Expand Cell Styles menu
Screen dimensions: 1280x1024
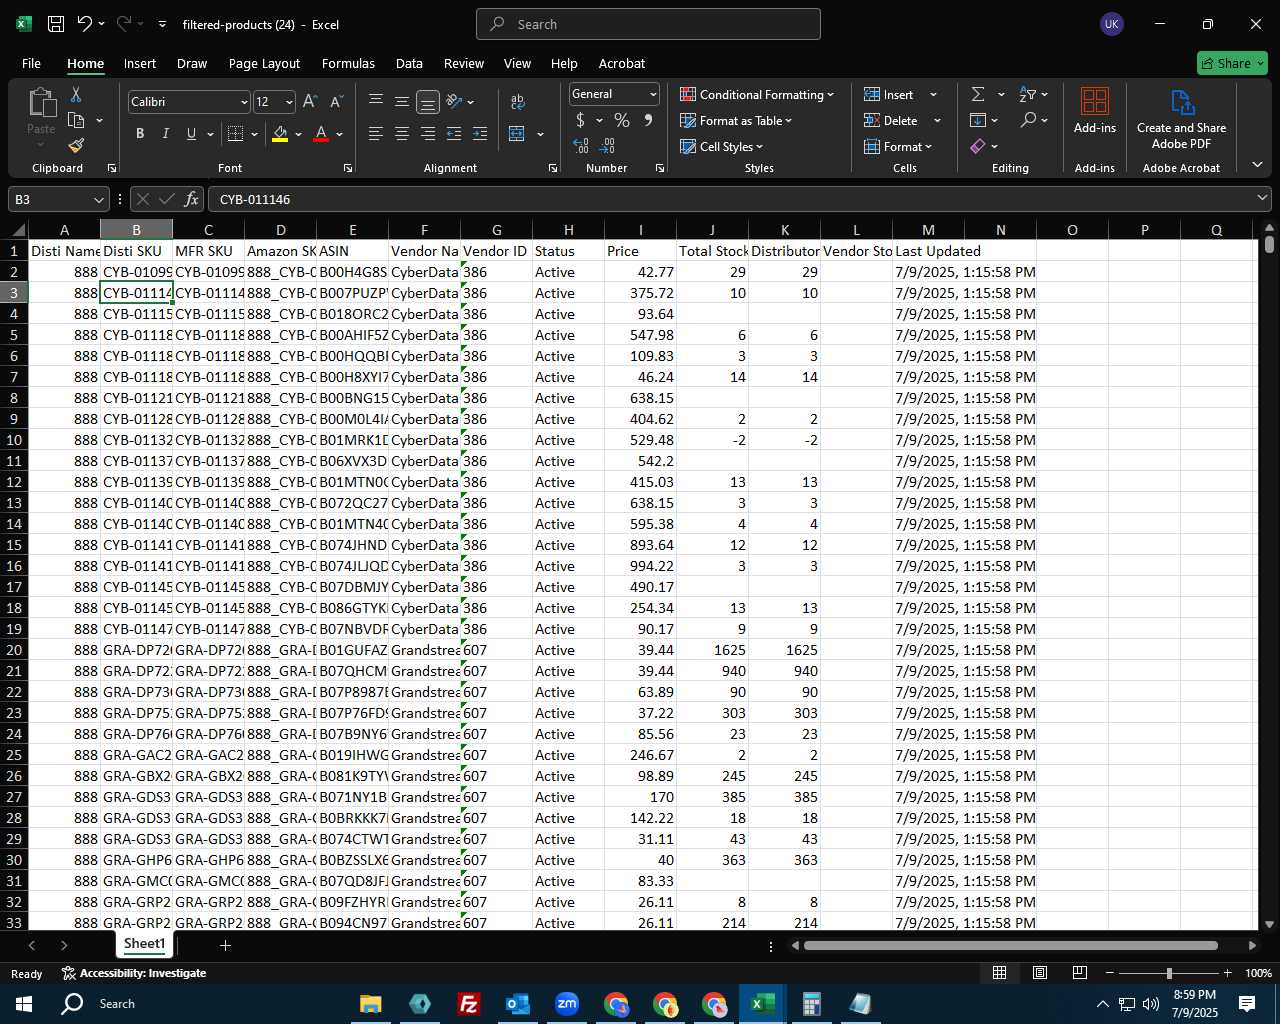click(x=722, y=146)
